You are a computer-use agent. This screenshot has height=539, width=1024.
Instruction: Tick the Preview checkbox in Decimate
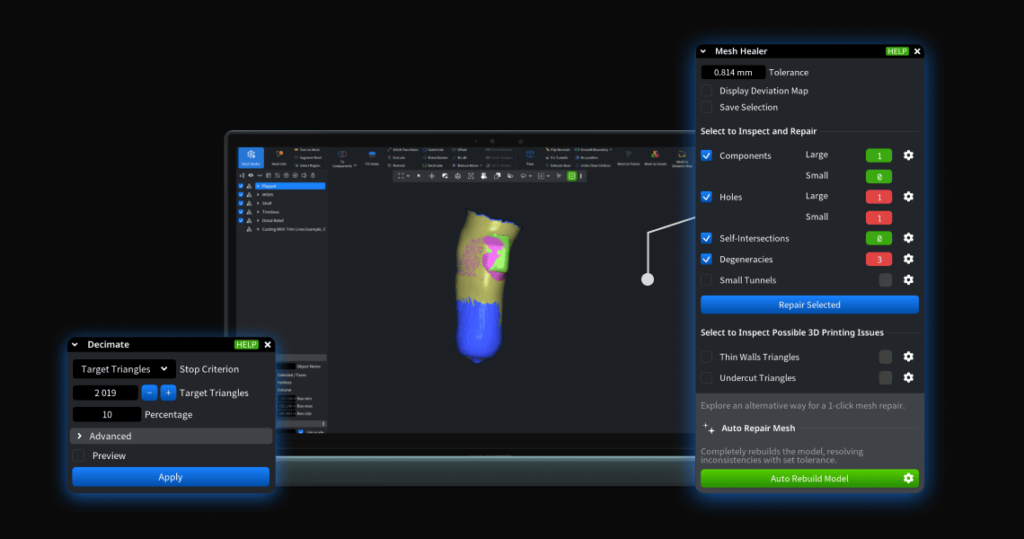[x=79, y=456]
